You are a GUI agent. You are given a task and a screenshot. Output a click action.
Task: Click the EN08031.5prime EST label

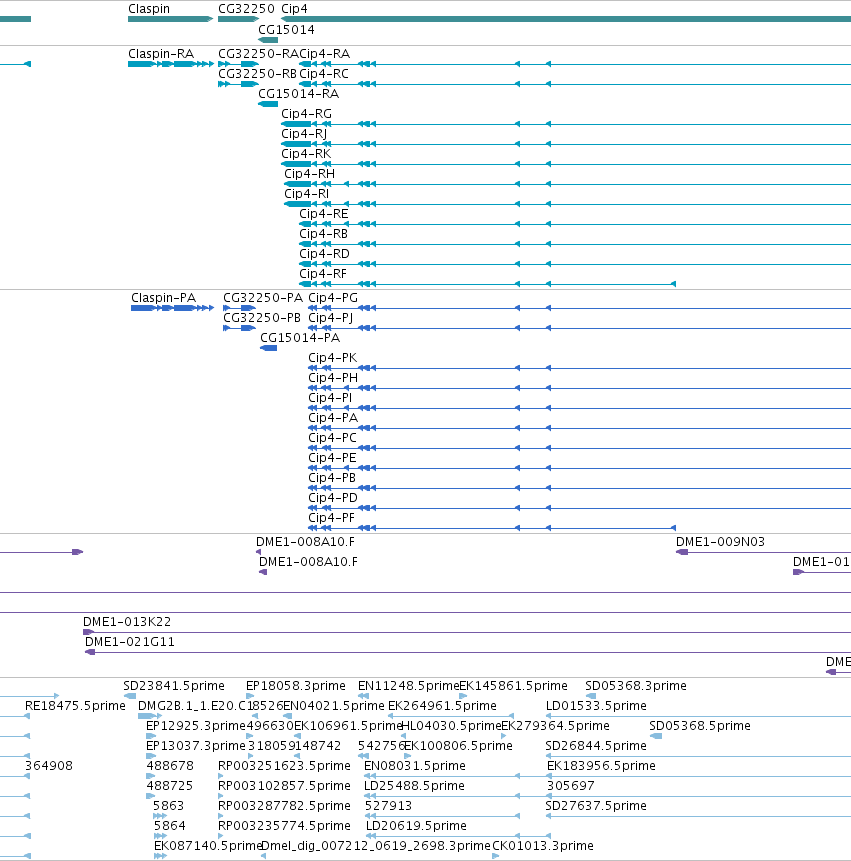tap(415, 765)
